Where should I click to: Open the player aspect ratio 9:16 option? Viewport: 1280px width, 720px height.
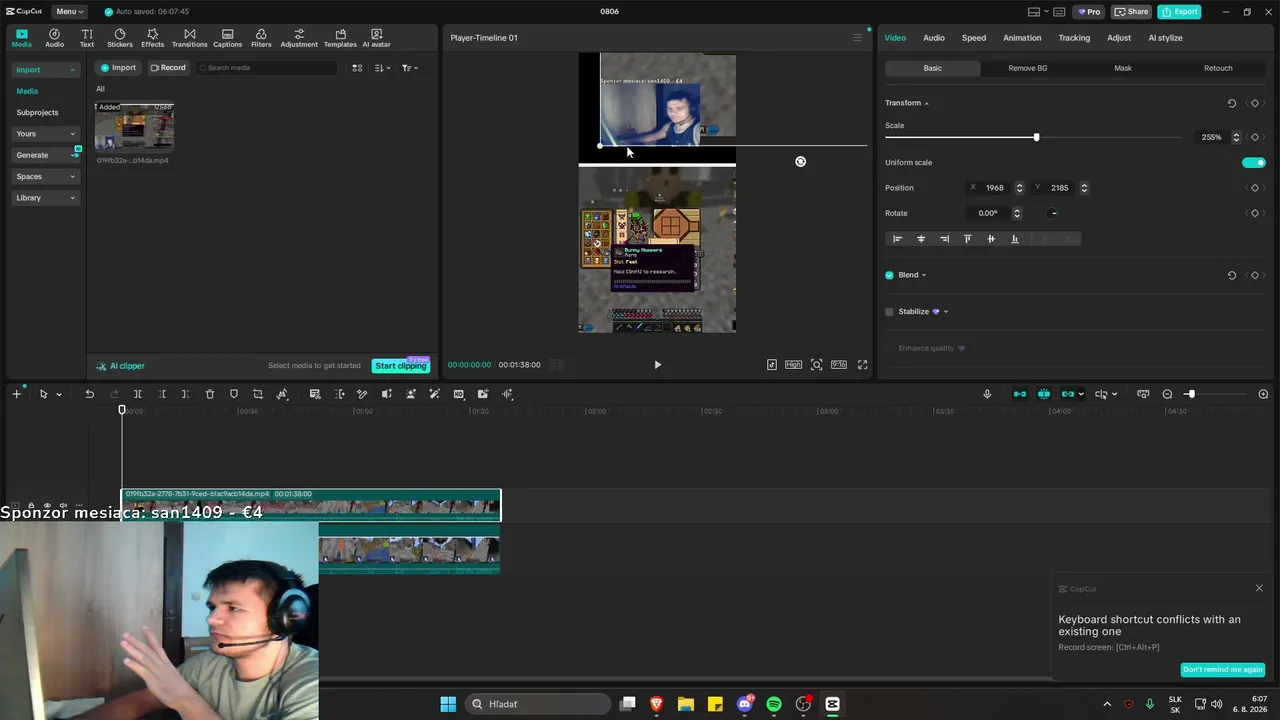click(x=839, y=365)
